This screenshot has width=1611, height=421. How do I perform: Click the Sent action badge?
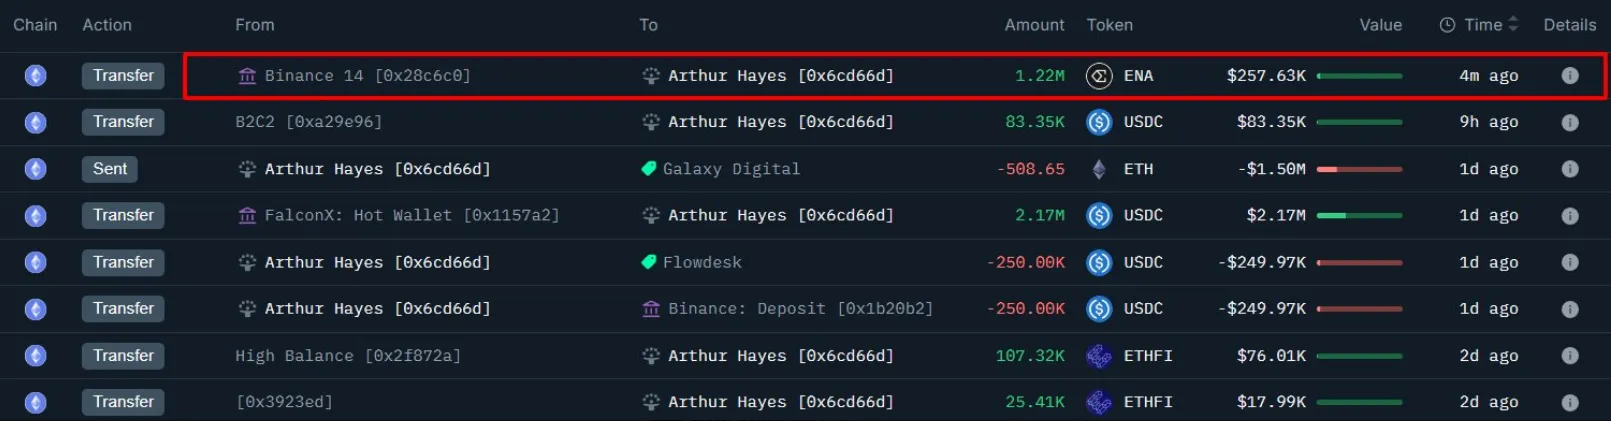110,169
